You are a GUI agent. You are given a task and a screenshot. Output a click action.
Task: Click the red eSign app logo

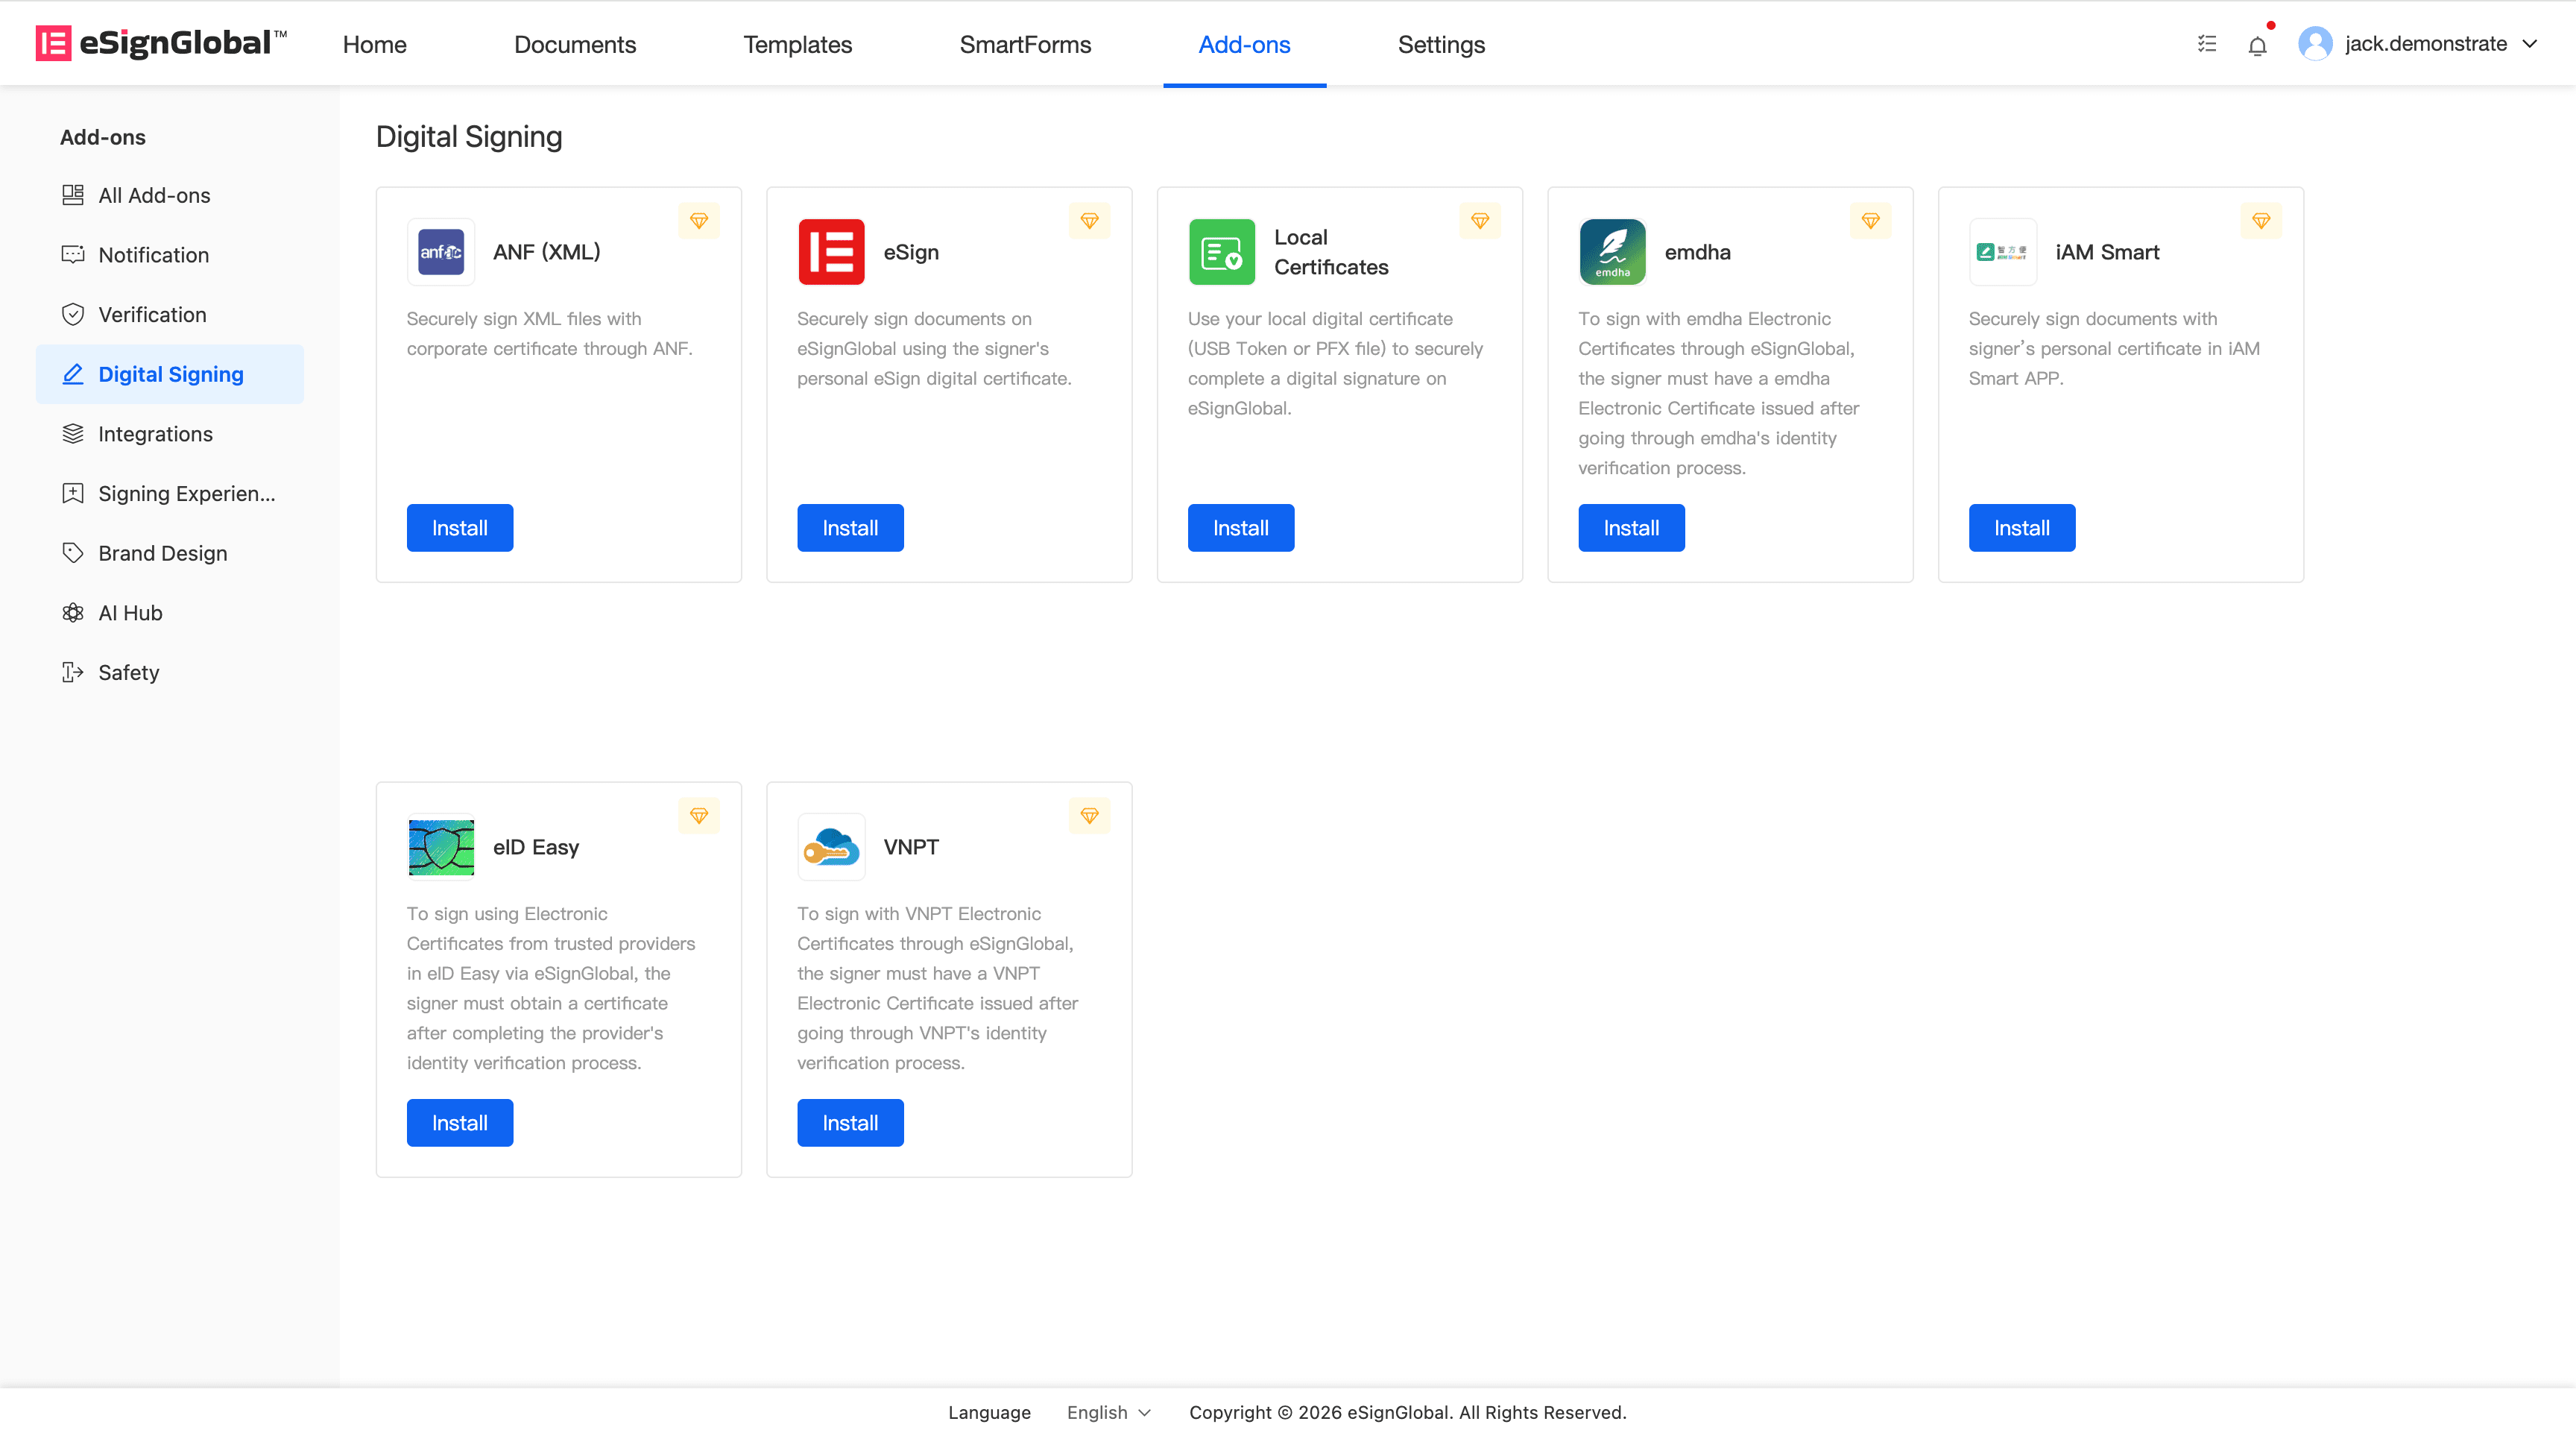pyautogui.click(x=831, y=252)
